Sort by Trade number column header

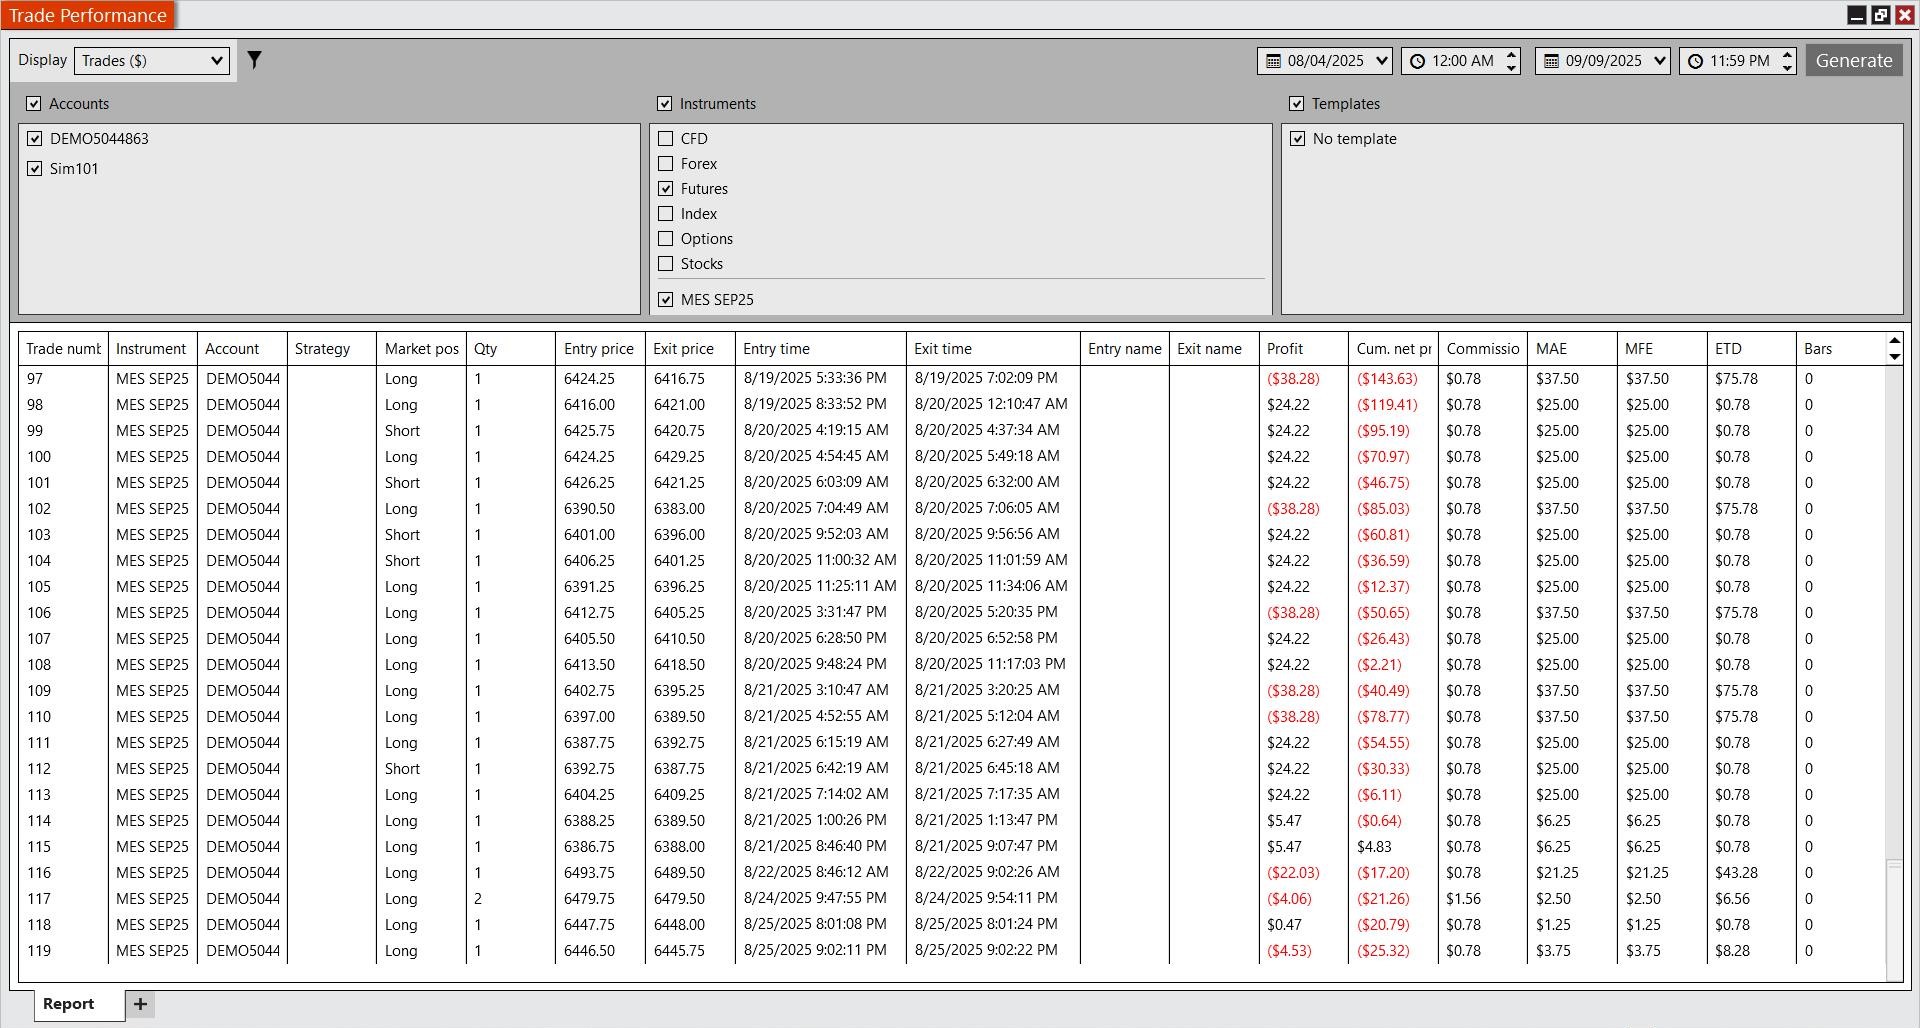(x=63, y=349)
